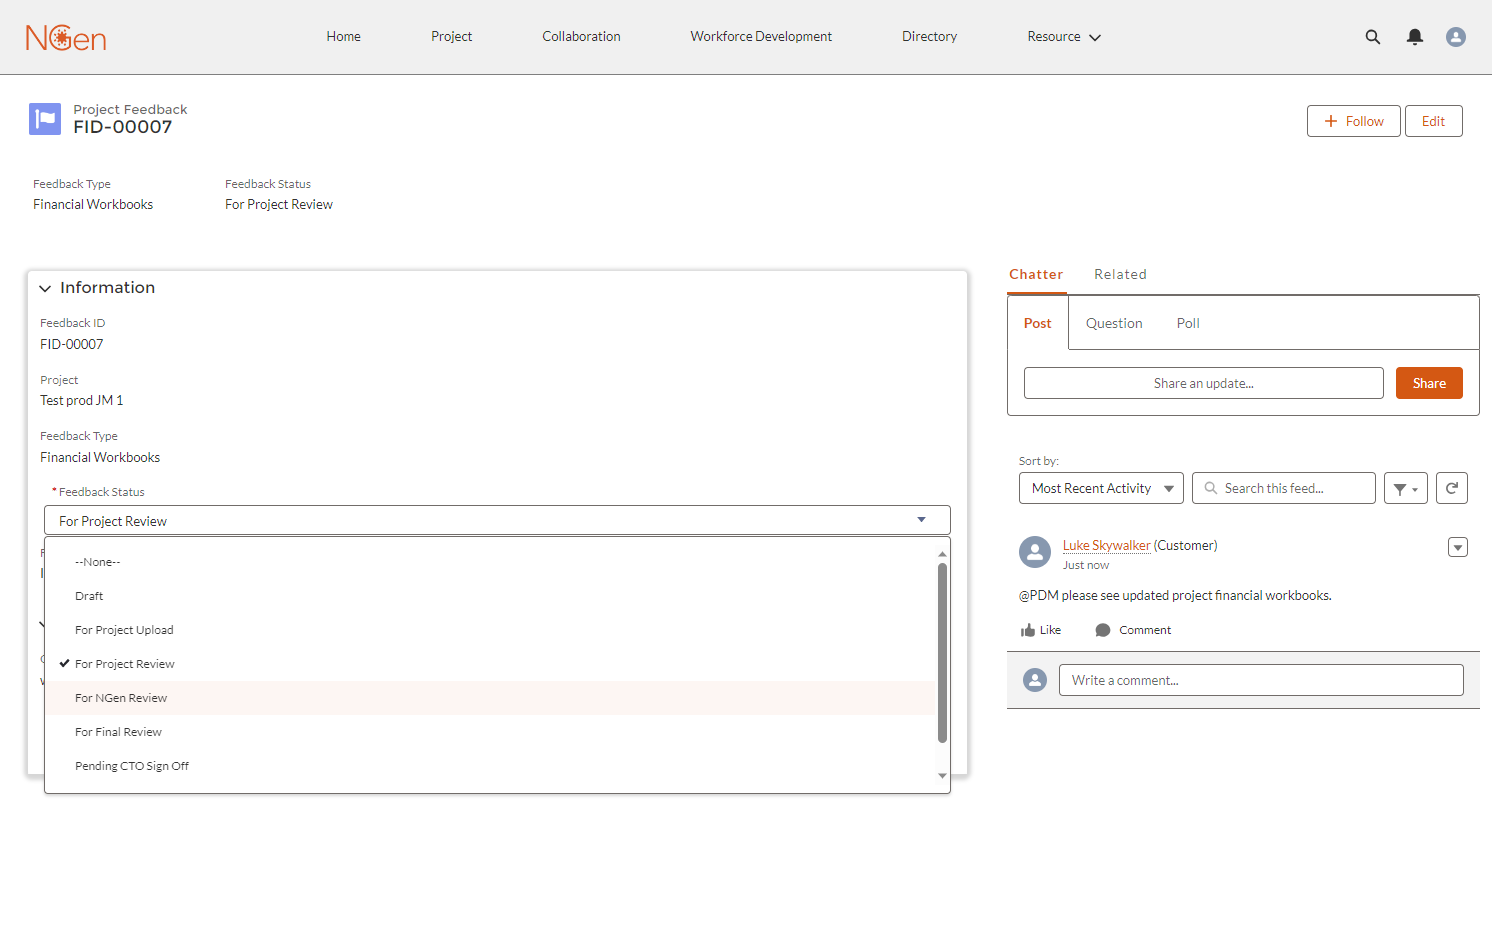Open the post actions dropdown arrow
This screenshot has width=1492, height=936.
(x=1458, y=547)
